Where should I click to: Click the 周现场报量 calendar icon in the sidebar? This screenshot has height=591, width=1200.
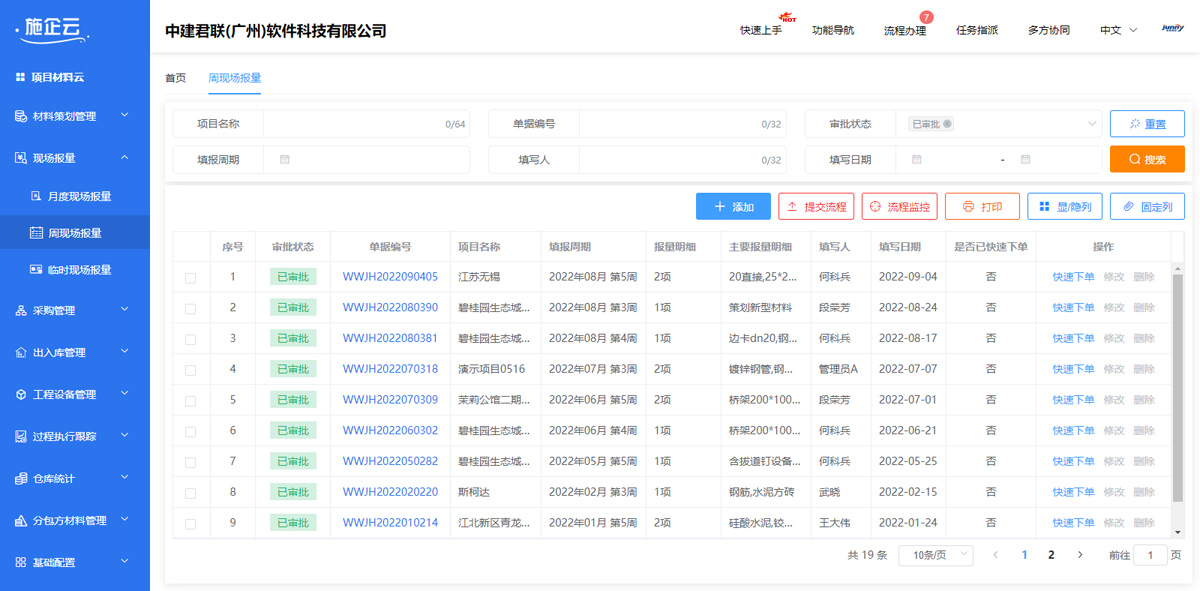[x=37, y=233]
